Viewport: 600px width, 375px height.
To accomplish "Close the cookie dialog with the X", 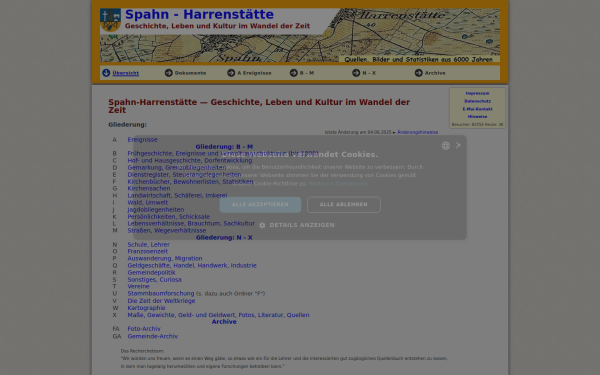I will point(458,145).
